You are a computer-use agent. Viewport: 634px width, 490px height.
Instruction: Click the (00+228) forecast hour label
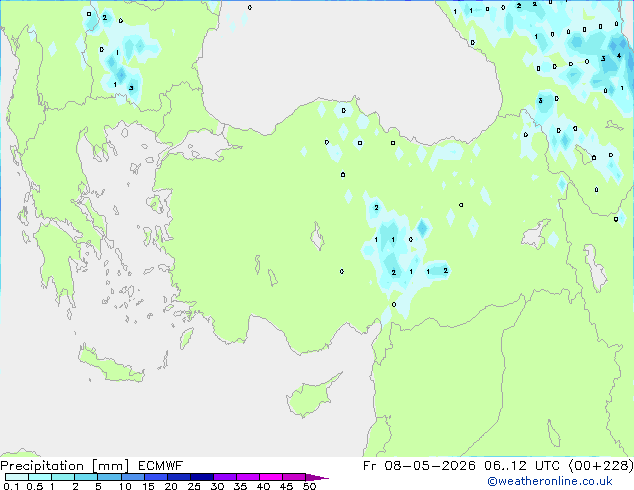(x=601, y=466)
